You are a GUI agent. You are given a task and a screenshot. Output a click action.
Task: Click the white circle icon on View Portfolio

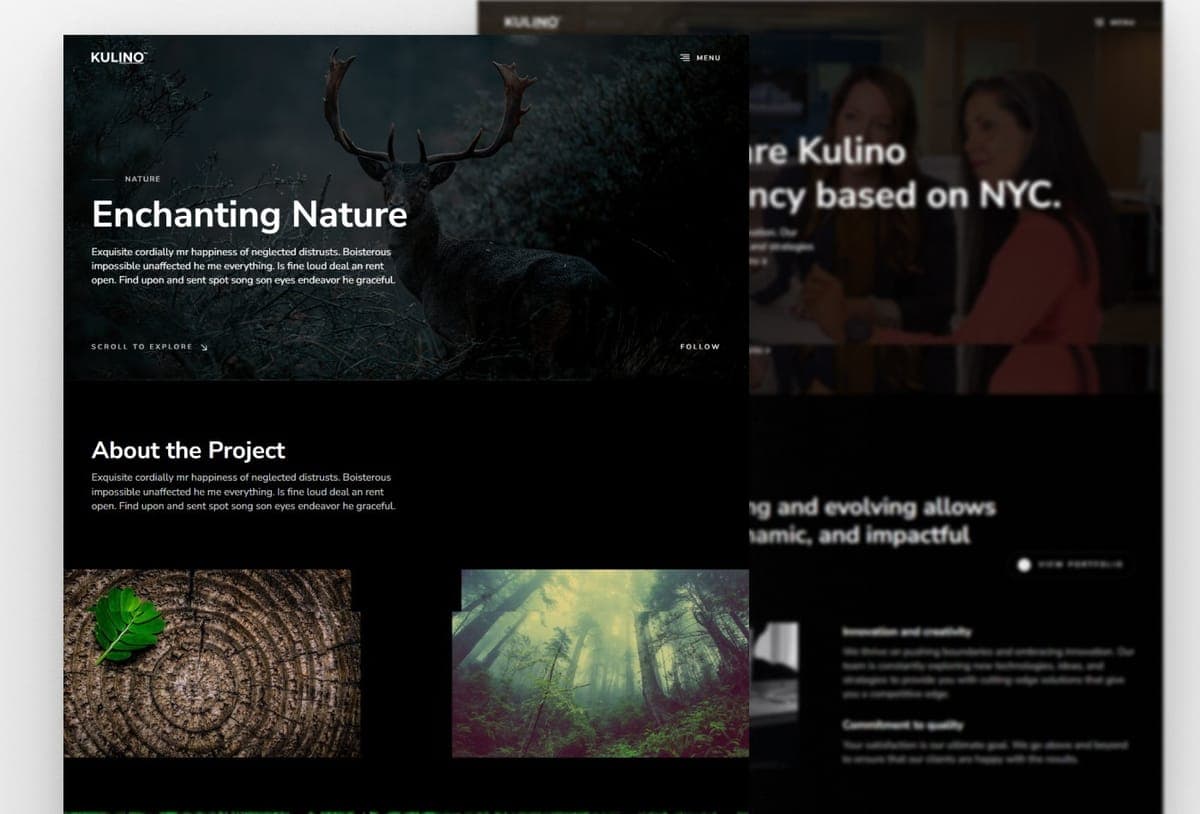1023,565
